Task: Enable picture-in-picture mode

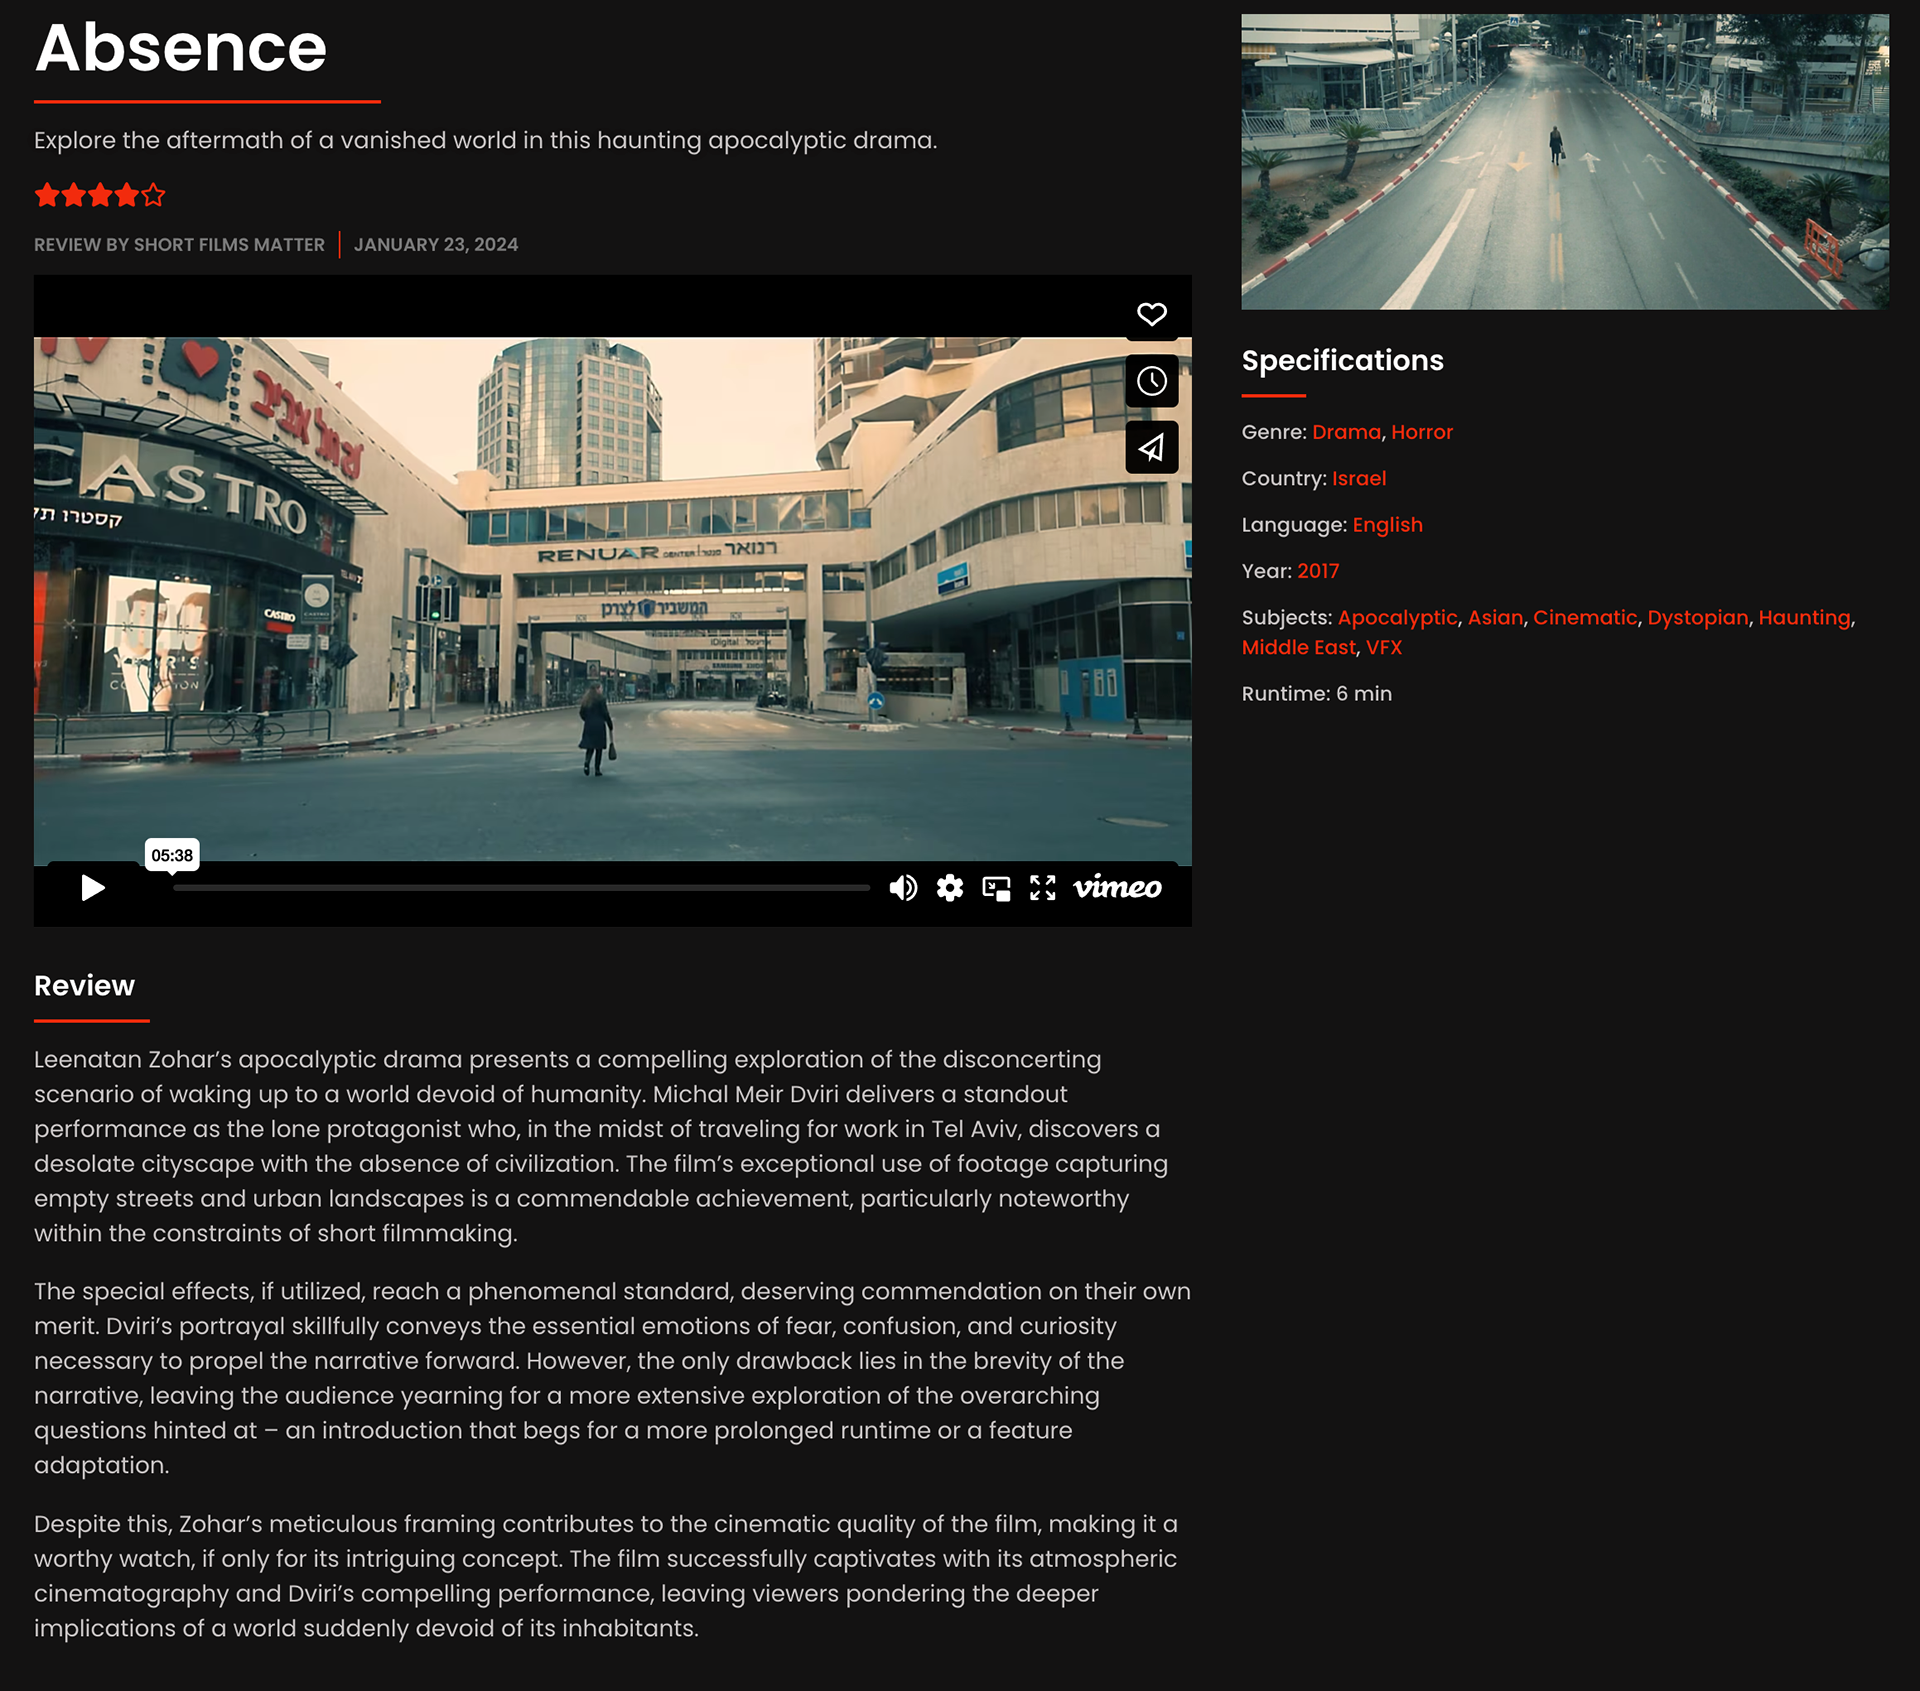Action: click(x=996, y=888)
